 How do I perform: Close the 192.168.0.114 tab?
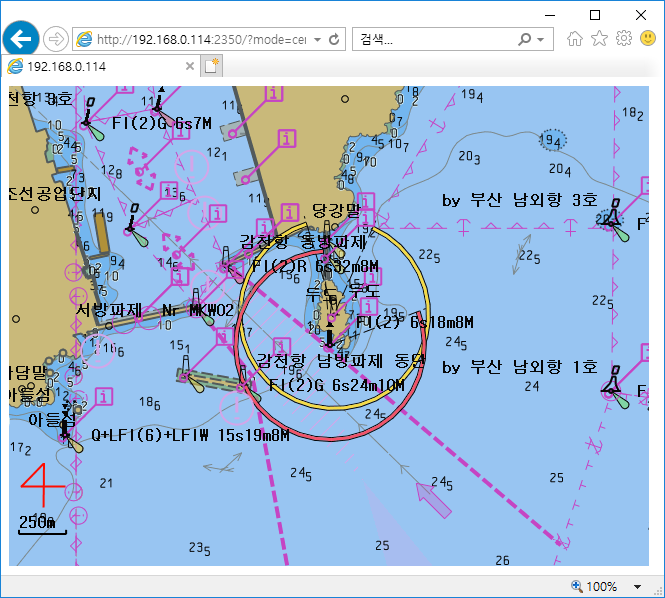[188, 66]
